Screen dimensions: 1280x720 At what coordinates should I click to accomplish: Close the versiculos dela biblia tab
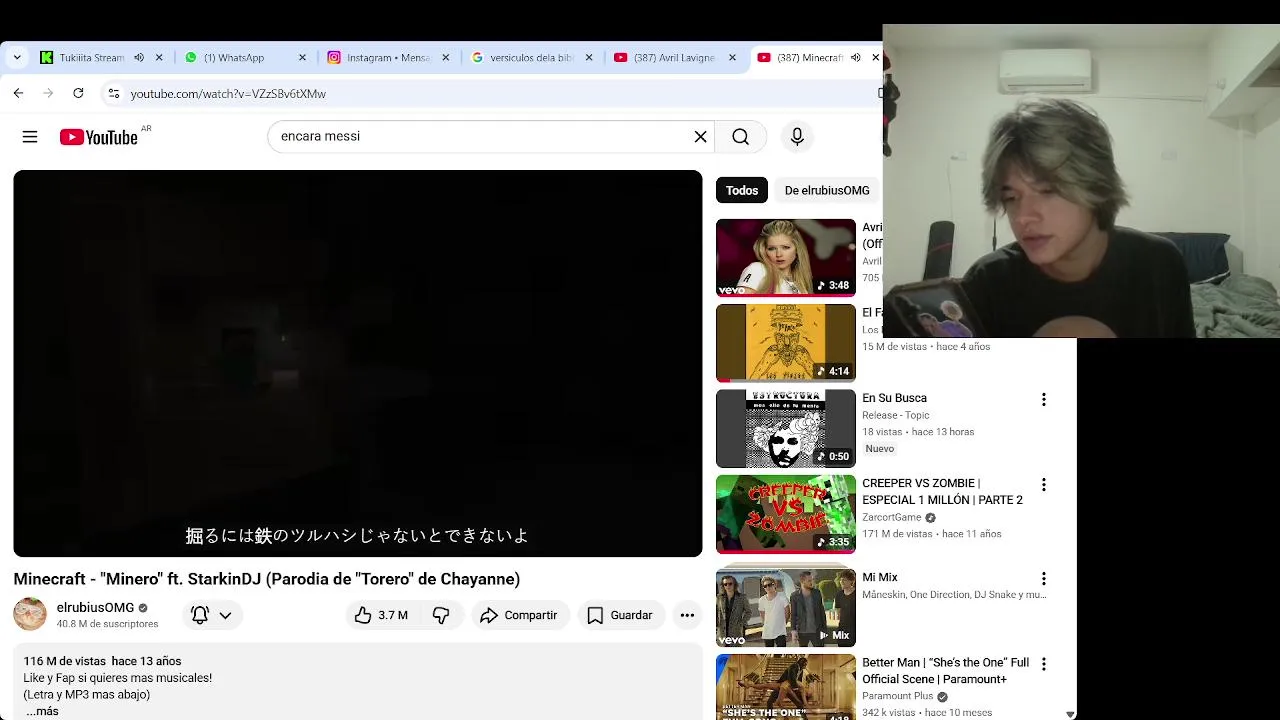pyautogui.click(x=589, y=58)
